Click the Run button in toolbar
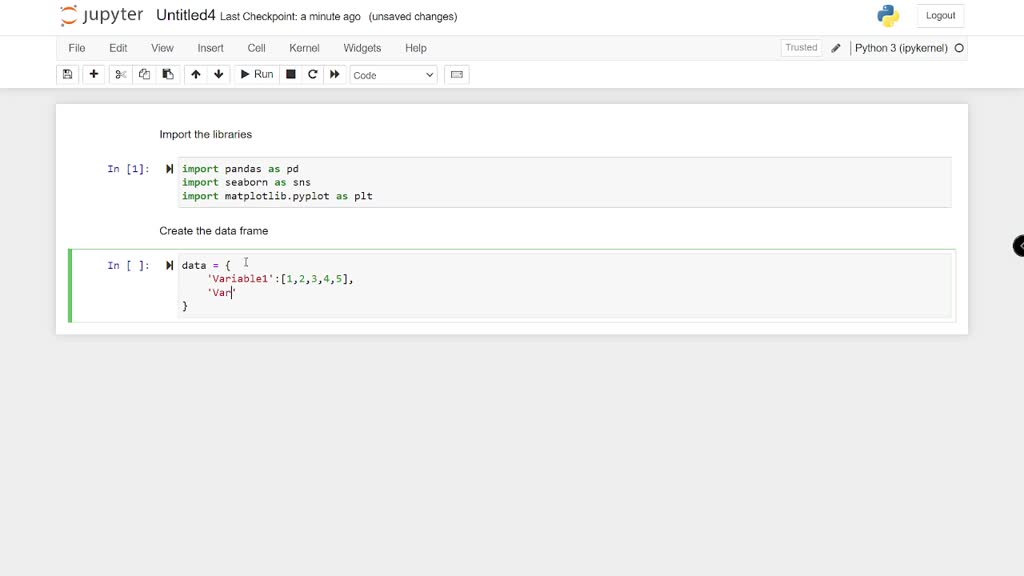This screenshot has width=1024, height=576. click(257, 74)
